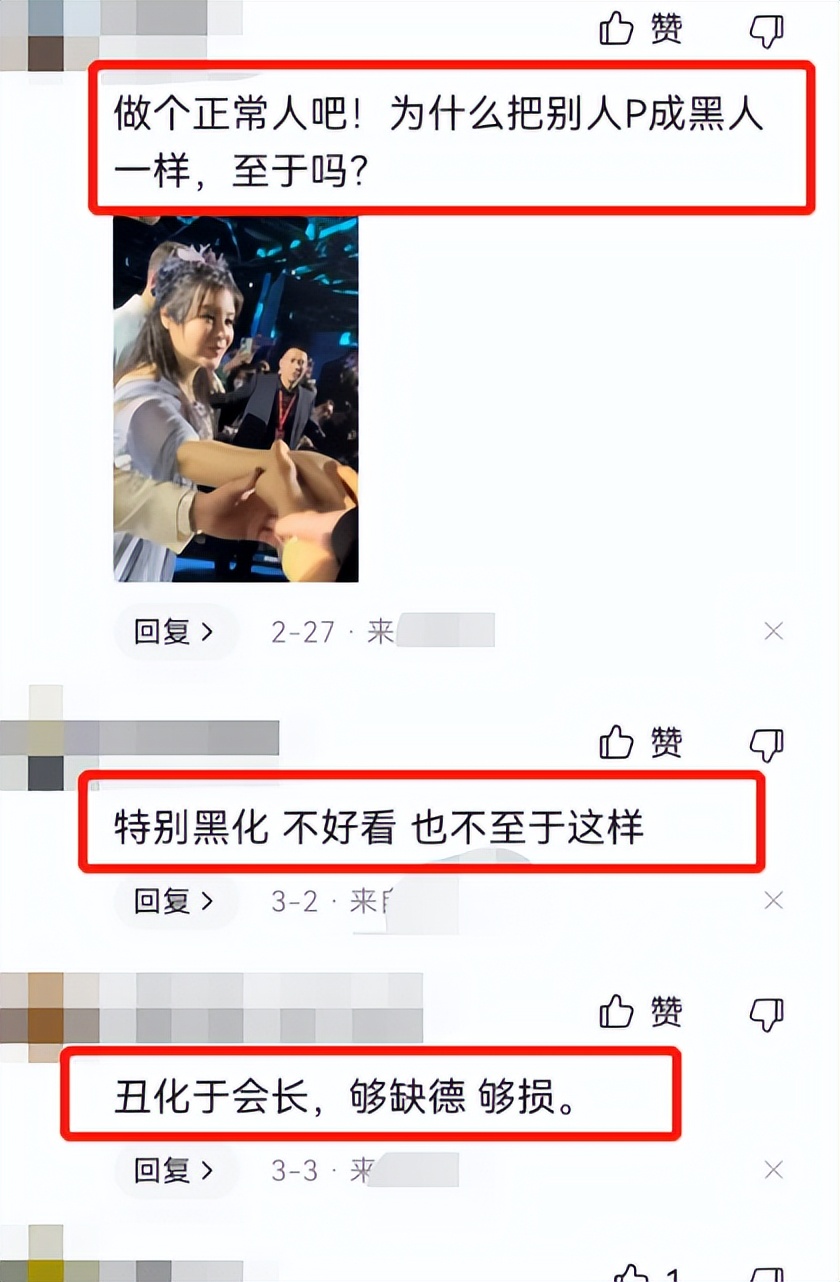This screenshot has width=840, height=1282.
Task: Open 回复 on the 2-27 comment
Action: coord(175,631)
